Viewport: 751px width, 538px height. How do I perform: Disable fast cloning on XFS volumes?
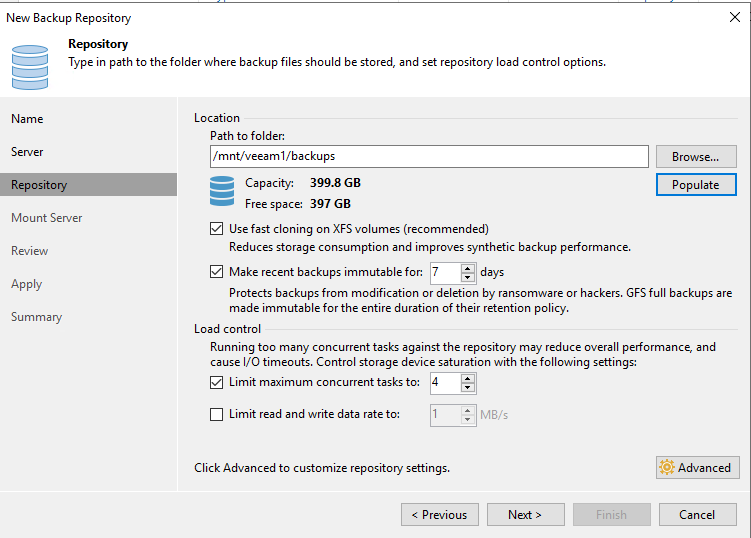pyautogui.click(x=217, y=229)
